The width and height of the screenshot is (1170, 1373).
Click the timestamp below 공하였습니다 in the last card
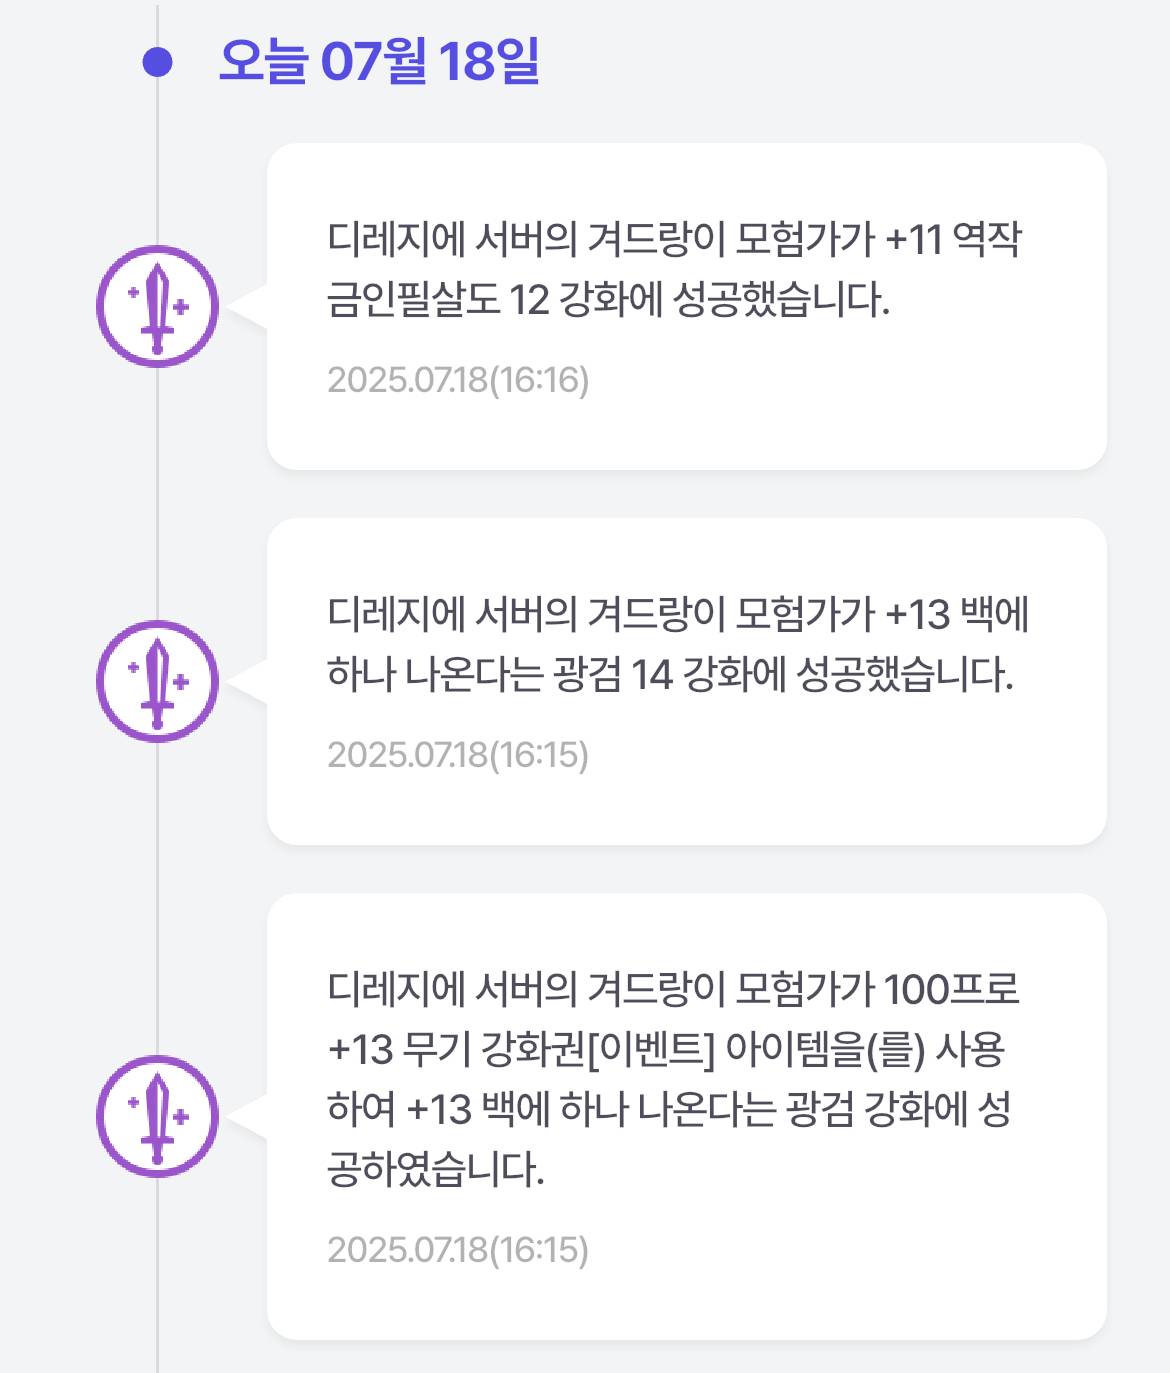[x=458, y=1250]
